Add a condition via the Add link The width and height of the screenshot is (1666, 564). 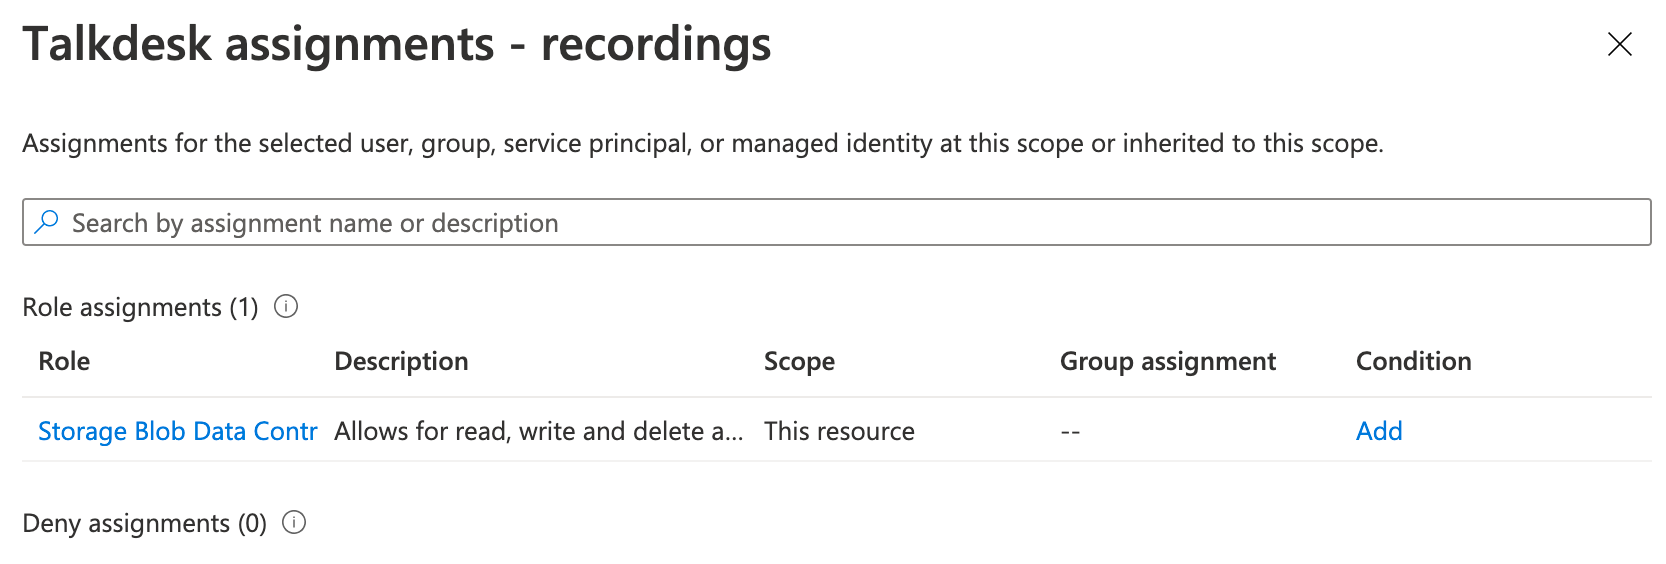[x=1379, y=431]
